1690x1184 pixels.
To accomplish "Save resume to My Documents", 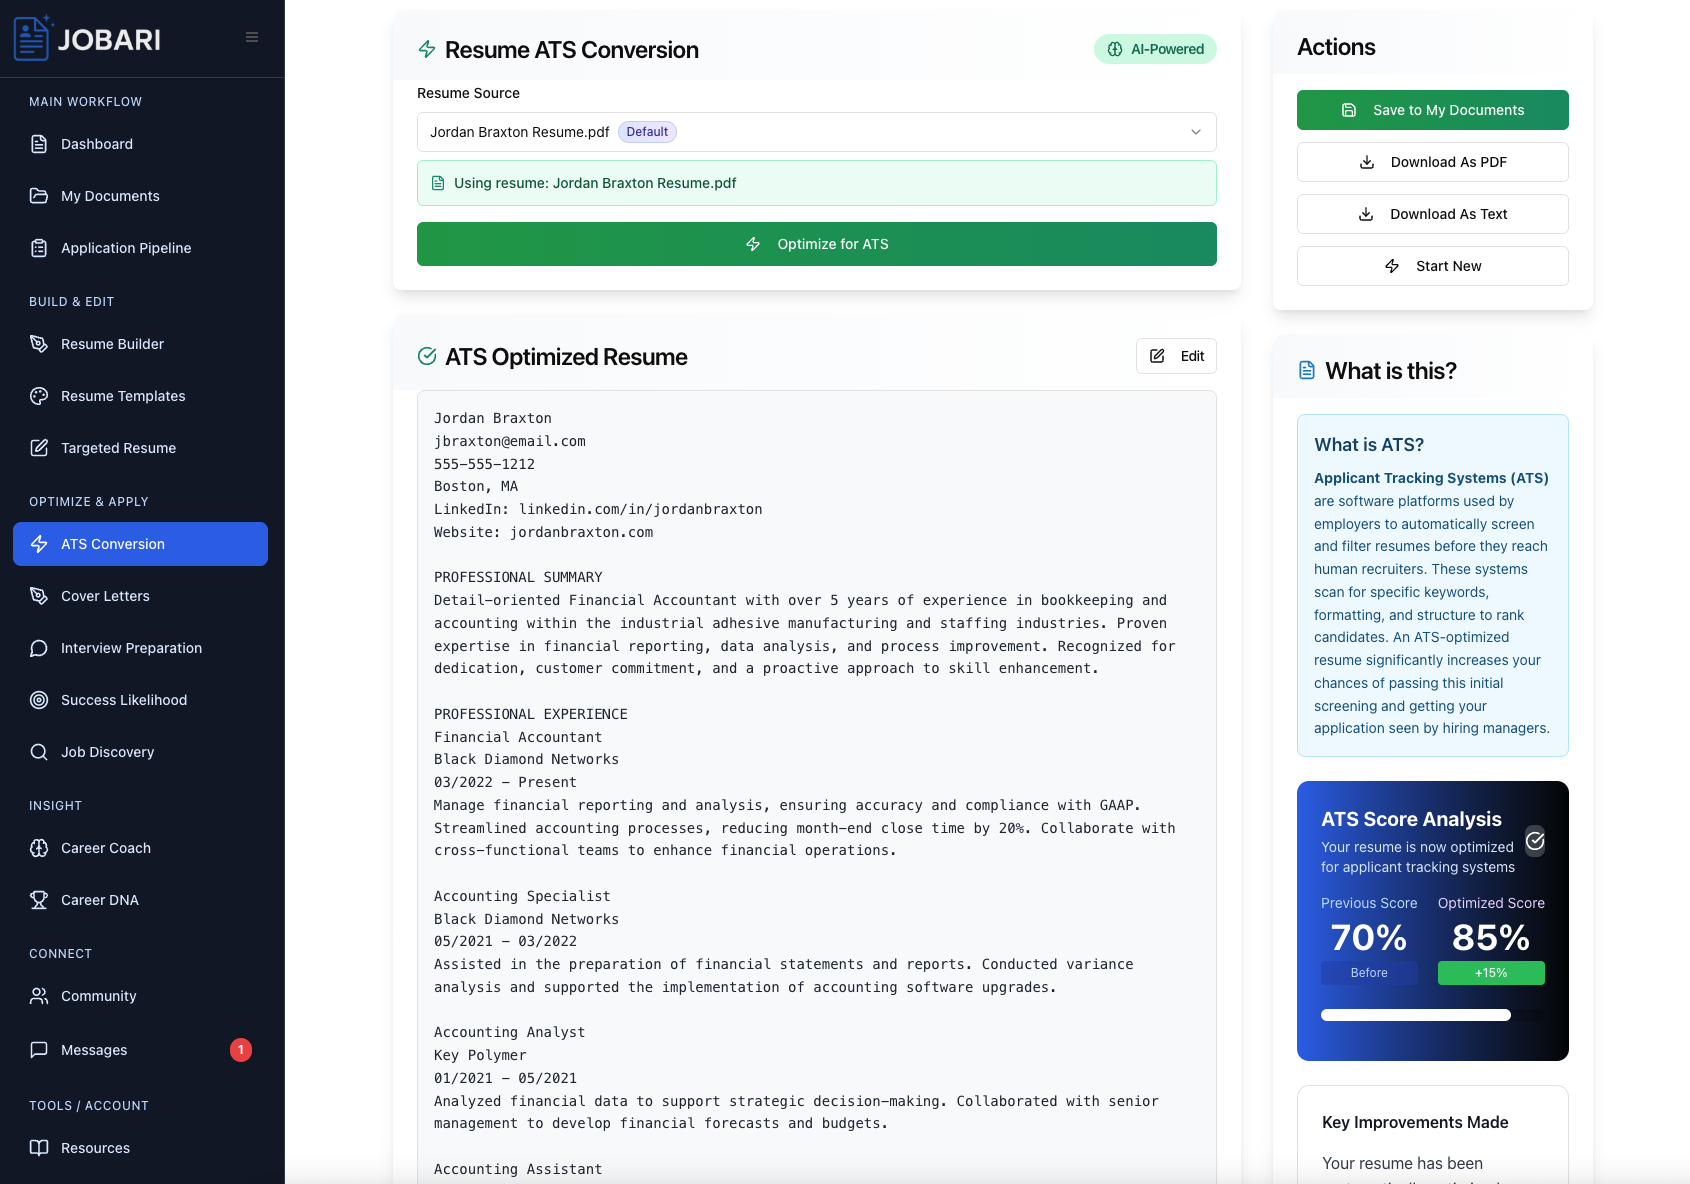I will 1432,110.
